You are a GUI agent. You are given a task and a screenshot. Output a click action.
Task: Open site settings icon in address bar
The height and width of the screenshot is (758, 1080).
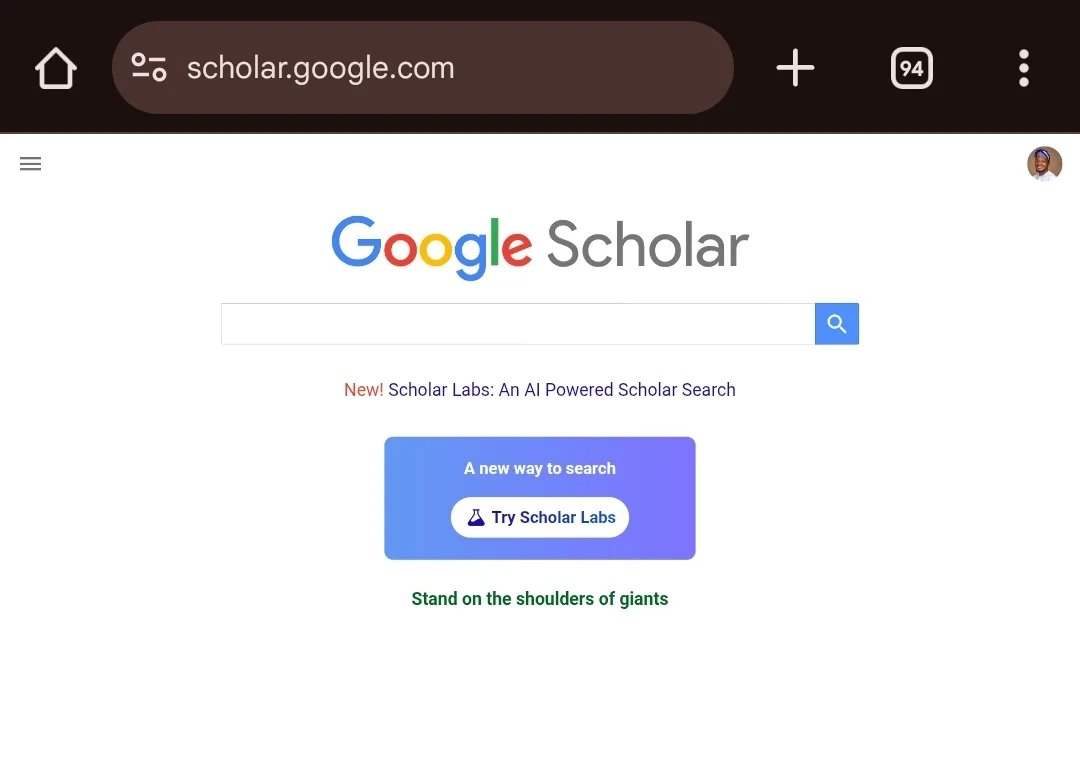[x=149, y=68]
